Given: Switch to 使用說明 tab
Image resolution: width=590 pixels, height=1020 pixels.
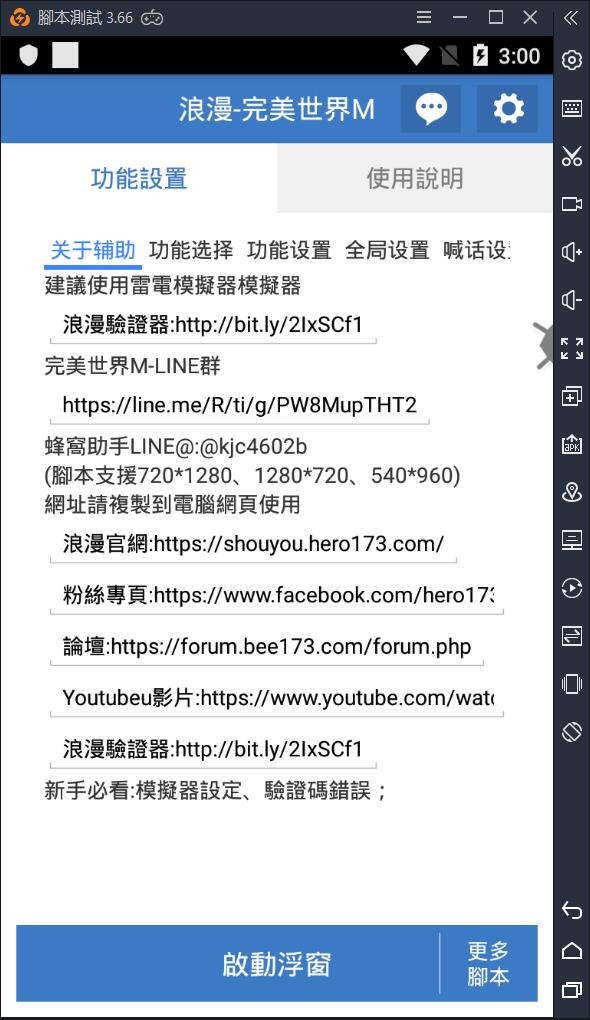Looking at the screenshot, I should click(x=414, y=178).
